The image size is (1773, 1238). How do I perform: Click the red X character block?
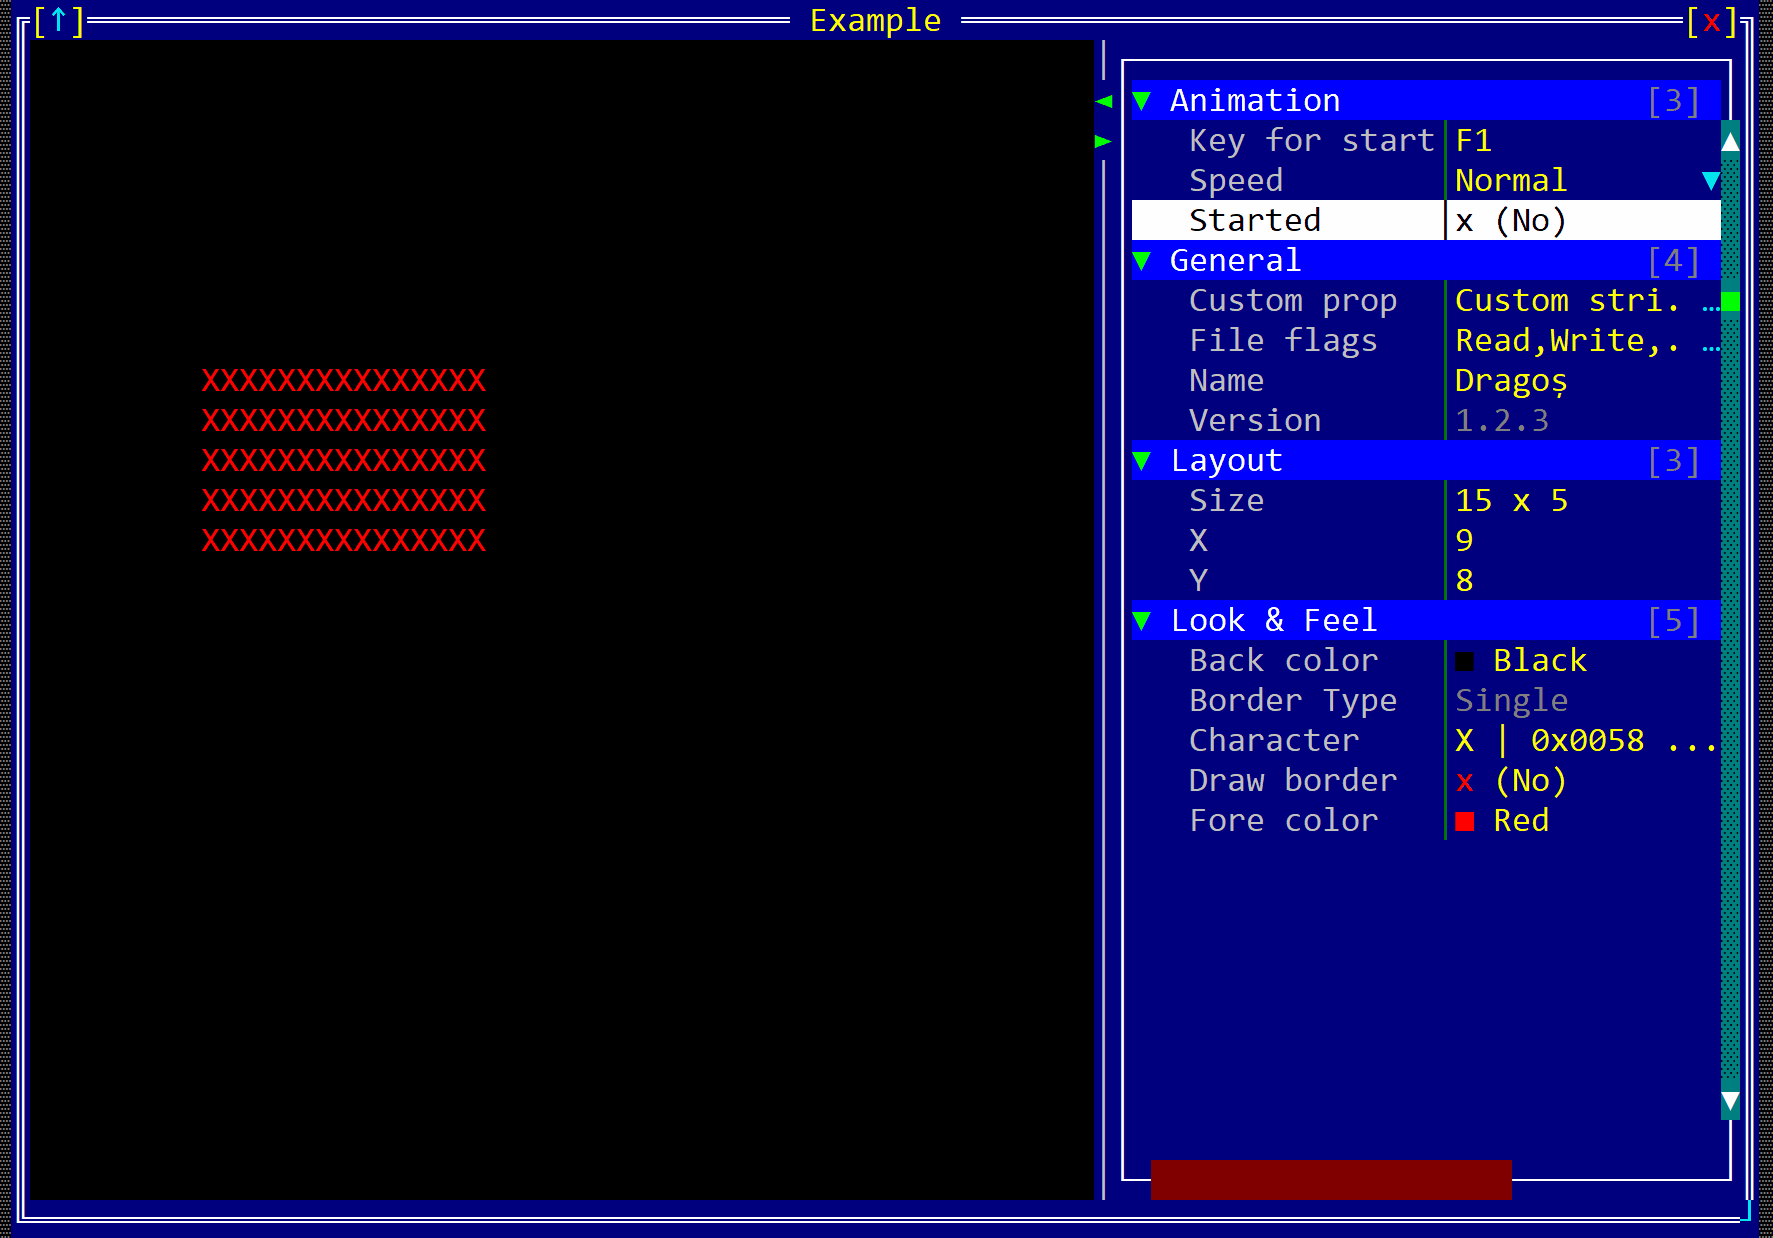point(344,461)
